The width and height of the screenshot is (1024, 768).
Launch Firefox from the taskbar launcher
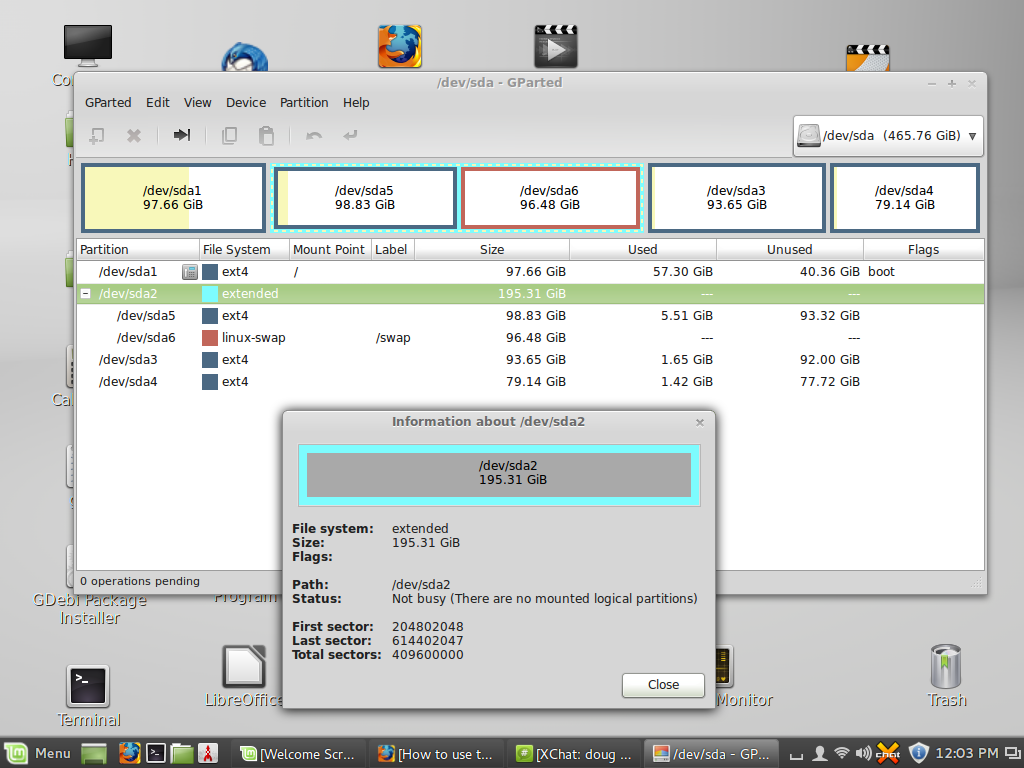(129, 754)
